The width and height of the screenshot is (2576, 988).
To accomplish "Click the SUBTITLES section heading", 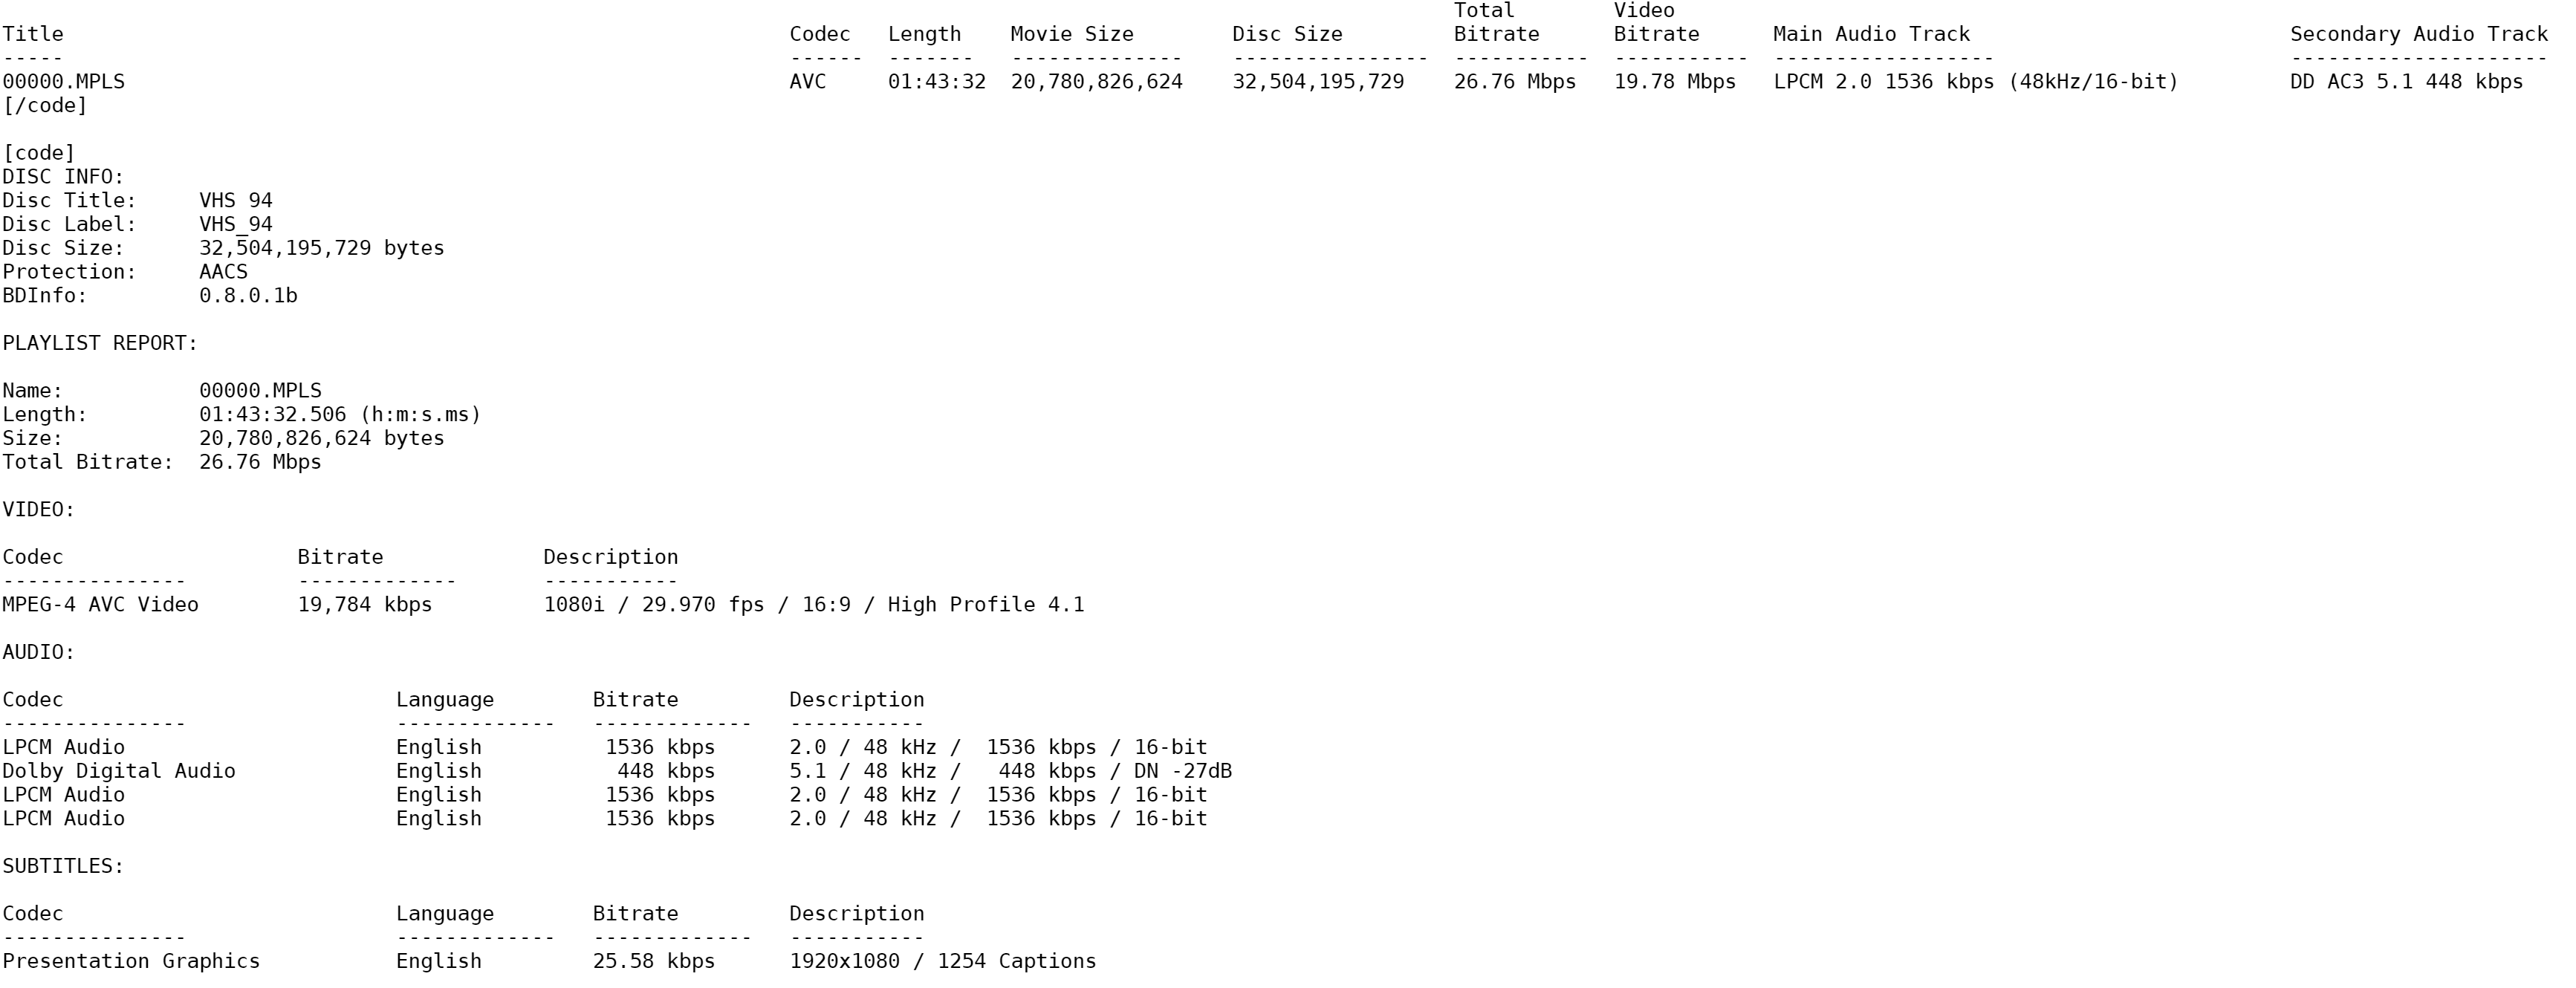I will 63,866.
